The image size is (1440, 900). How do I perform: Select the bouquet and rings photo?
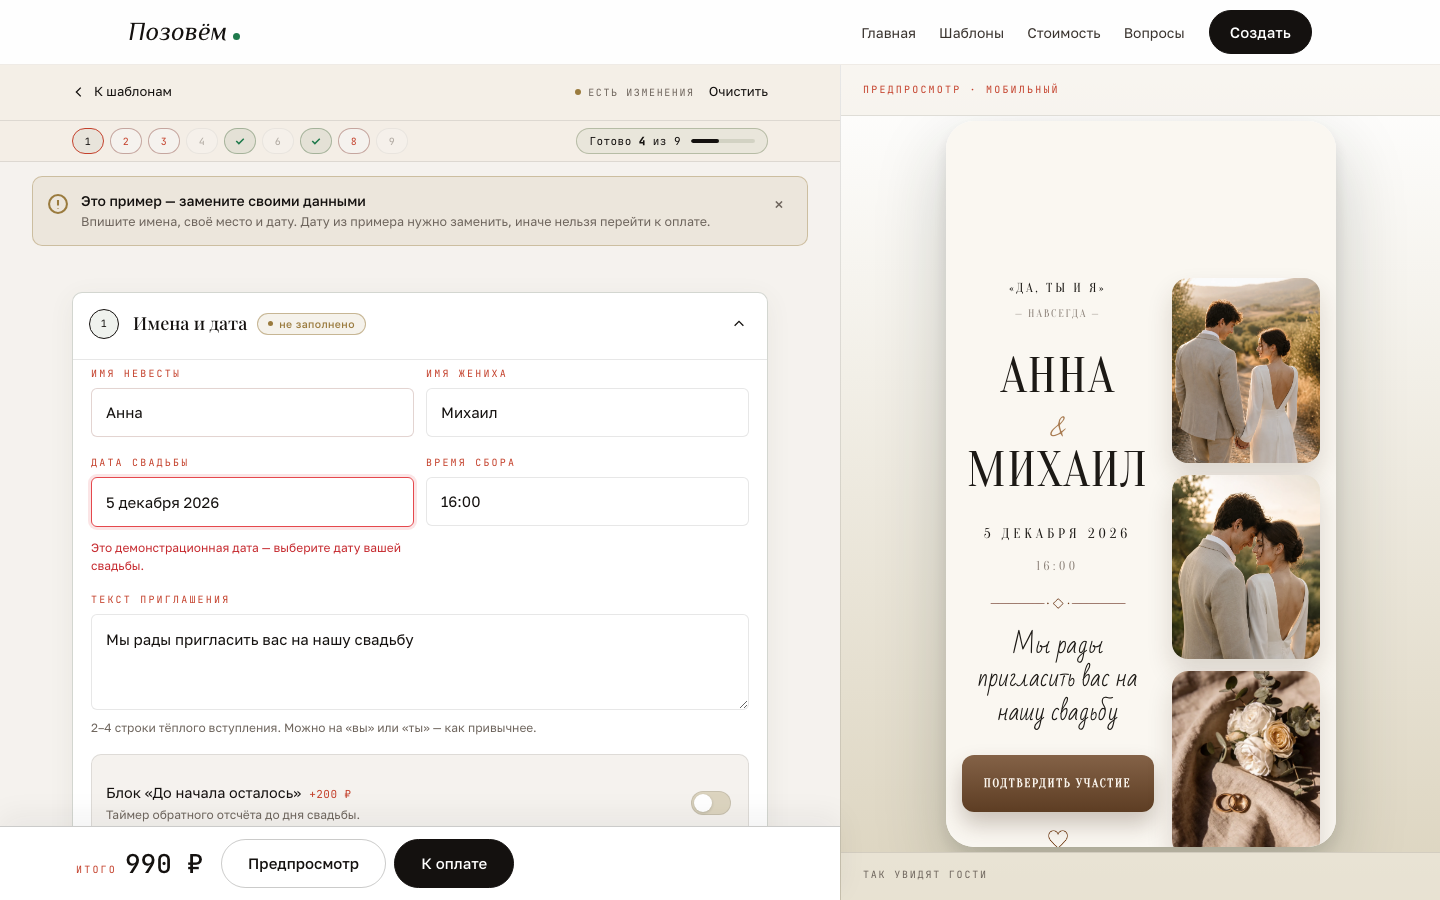click(1246, 759)
